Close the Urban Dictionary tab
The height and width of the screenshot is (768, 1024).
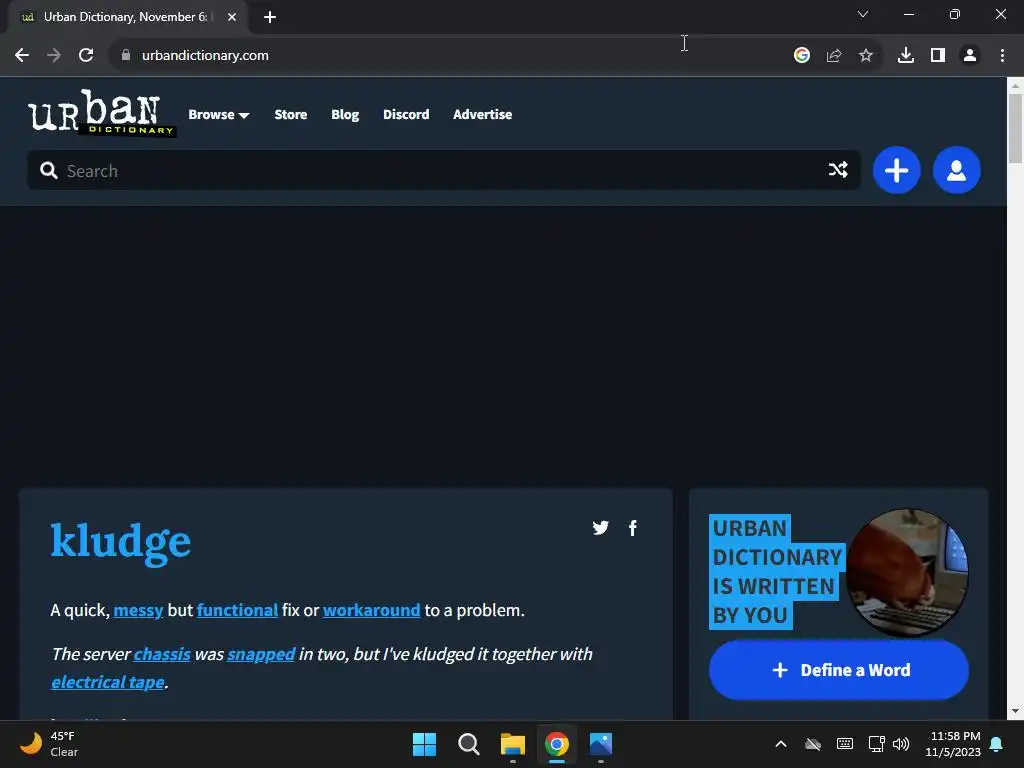pos(232,17)
